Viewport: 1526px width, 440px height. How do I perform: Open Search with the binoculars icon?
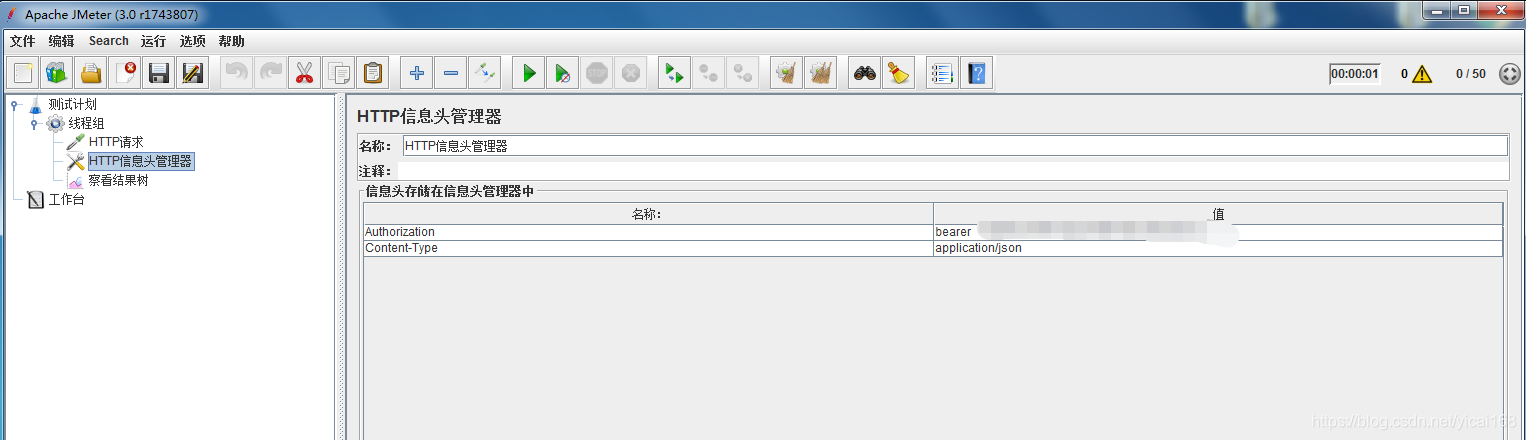pyautogui.click(x=865, y=73)
